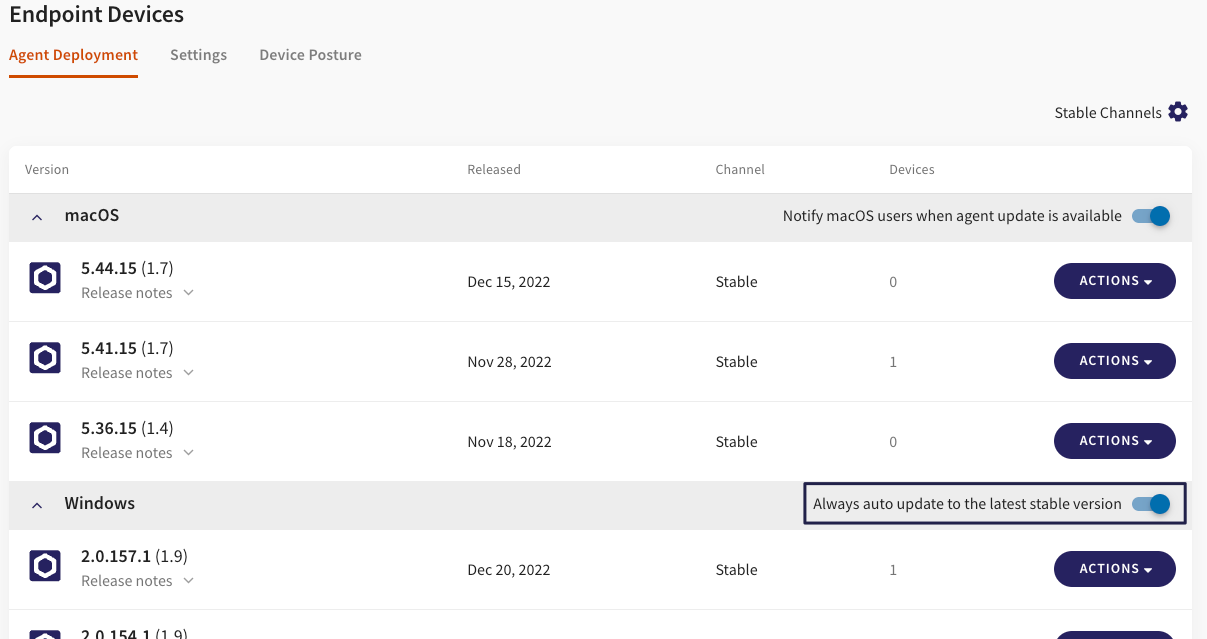Toggle macOS agent update notification switch
The width and height of the screenshot is (1207, 639).
point(1151,216)
